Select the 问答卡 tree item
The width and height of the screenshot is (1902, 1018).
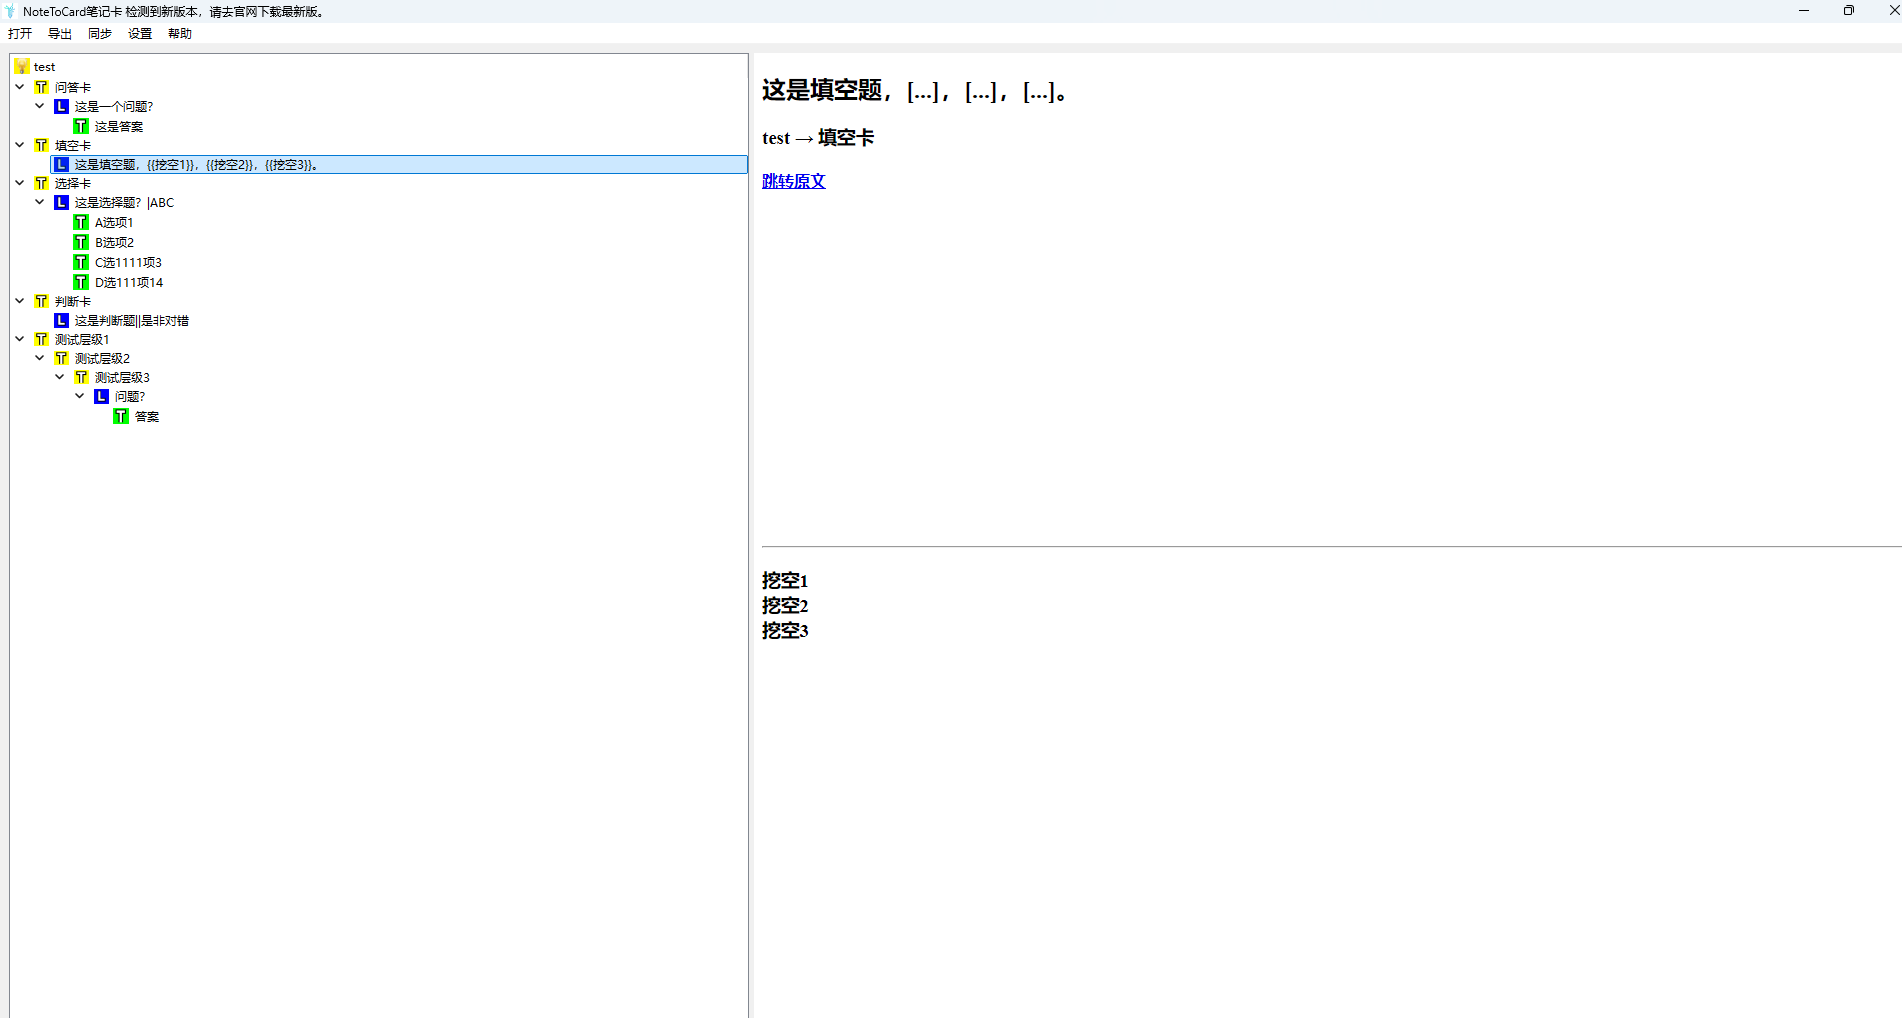(73, 87)
